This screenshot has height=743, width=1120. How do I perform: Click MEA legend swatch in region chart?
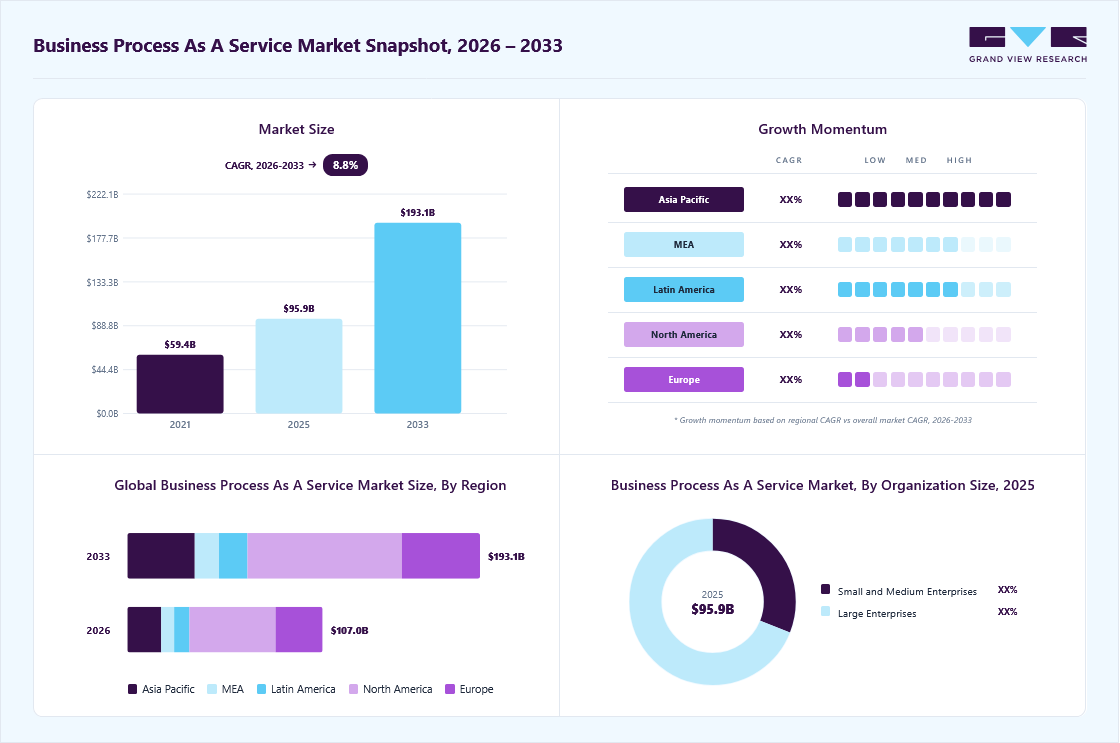(212, 689)
